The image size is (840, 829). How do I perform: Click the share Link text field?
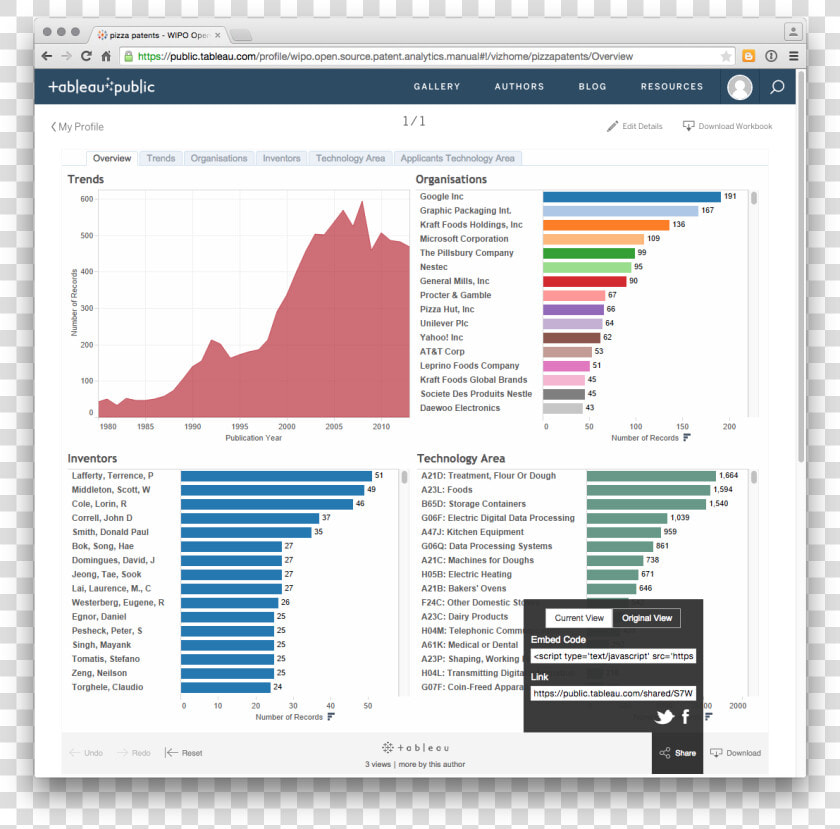click(613, 693)
